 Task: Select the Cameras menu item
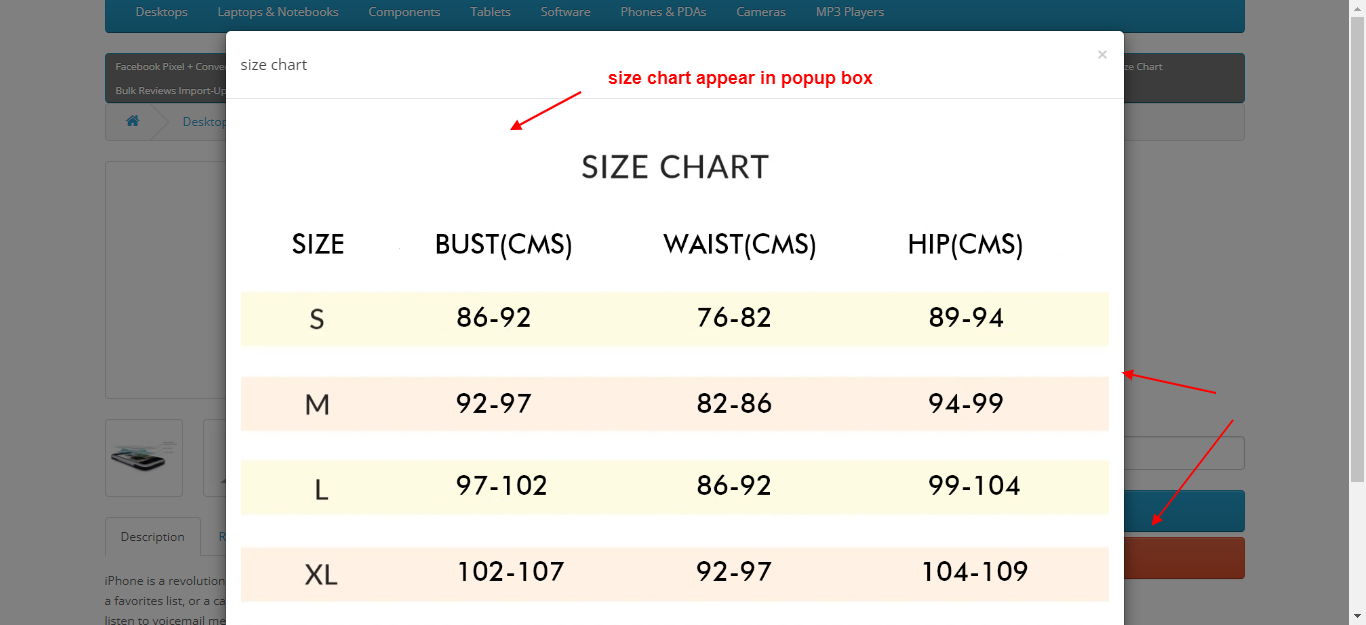[x=761, y=12]
